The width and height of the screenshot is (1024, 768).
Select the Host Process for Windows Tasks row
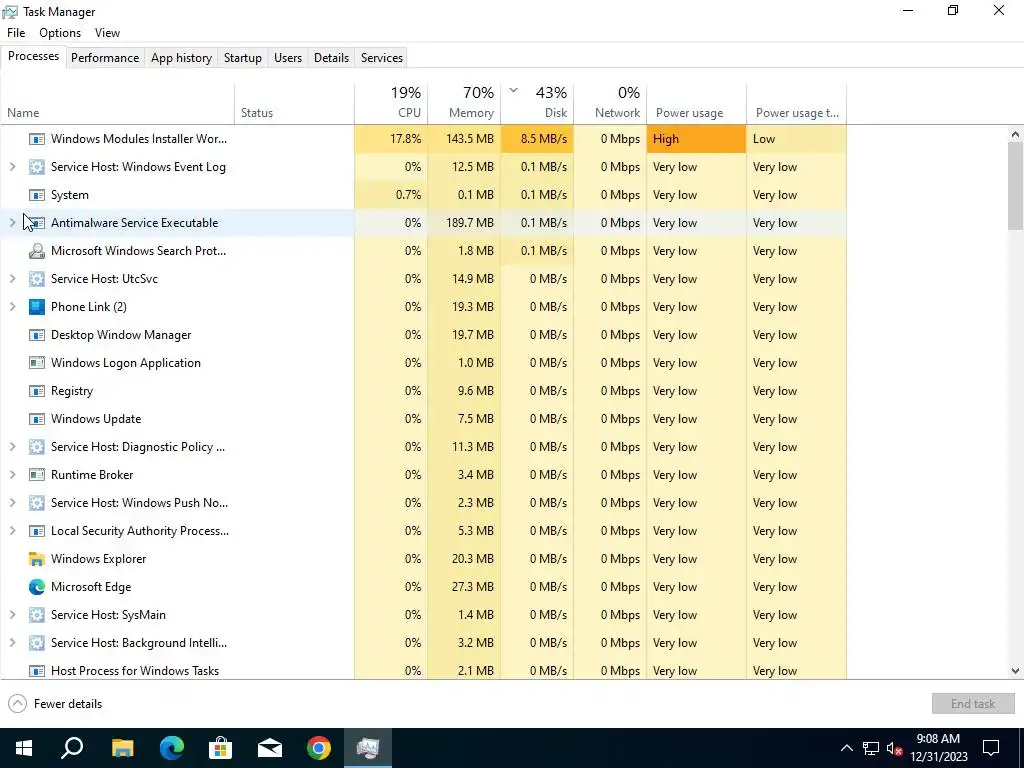[424, 671]
